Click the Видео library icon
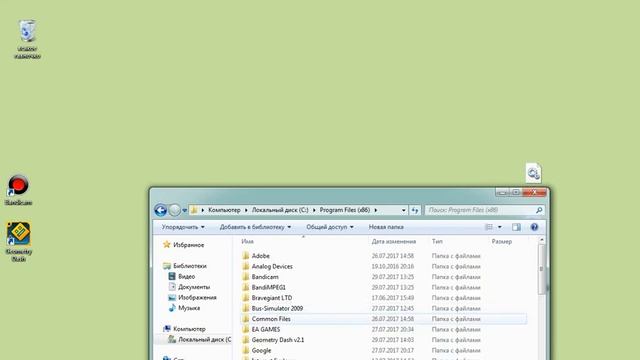This screenshot has width=640, height=360. coord(172,276)
